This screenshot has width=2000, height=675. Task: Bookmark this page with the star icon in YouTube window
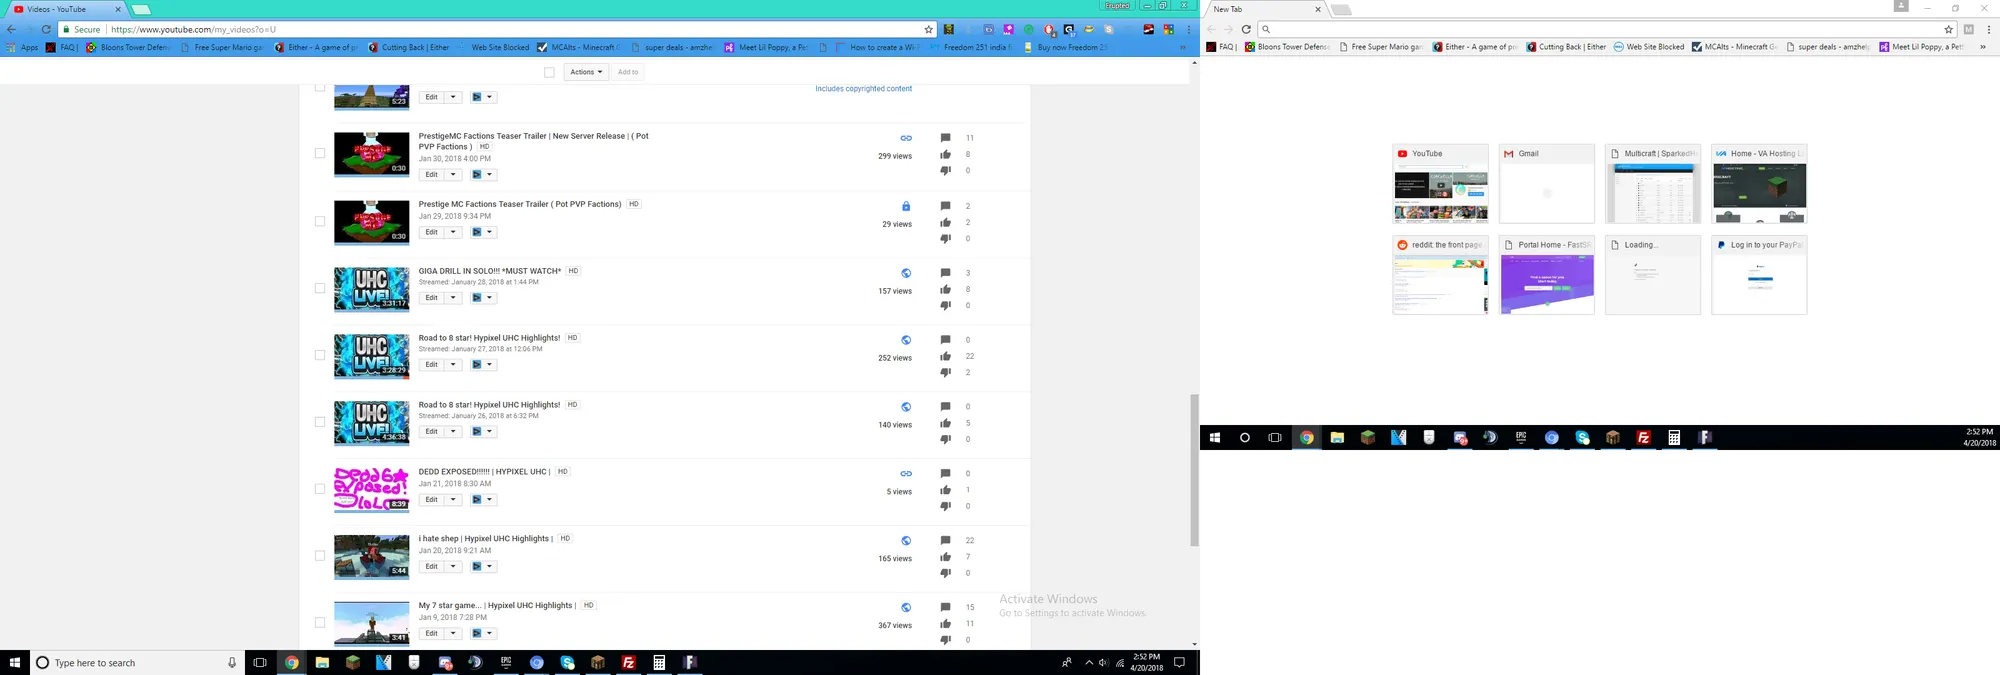pos(928,30)
